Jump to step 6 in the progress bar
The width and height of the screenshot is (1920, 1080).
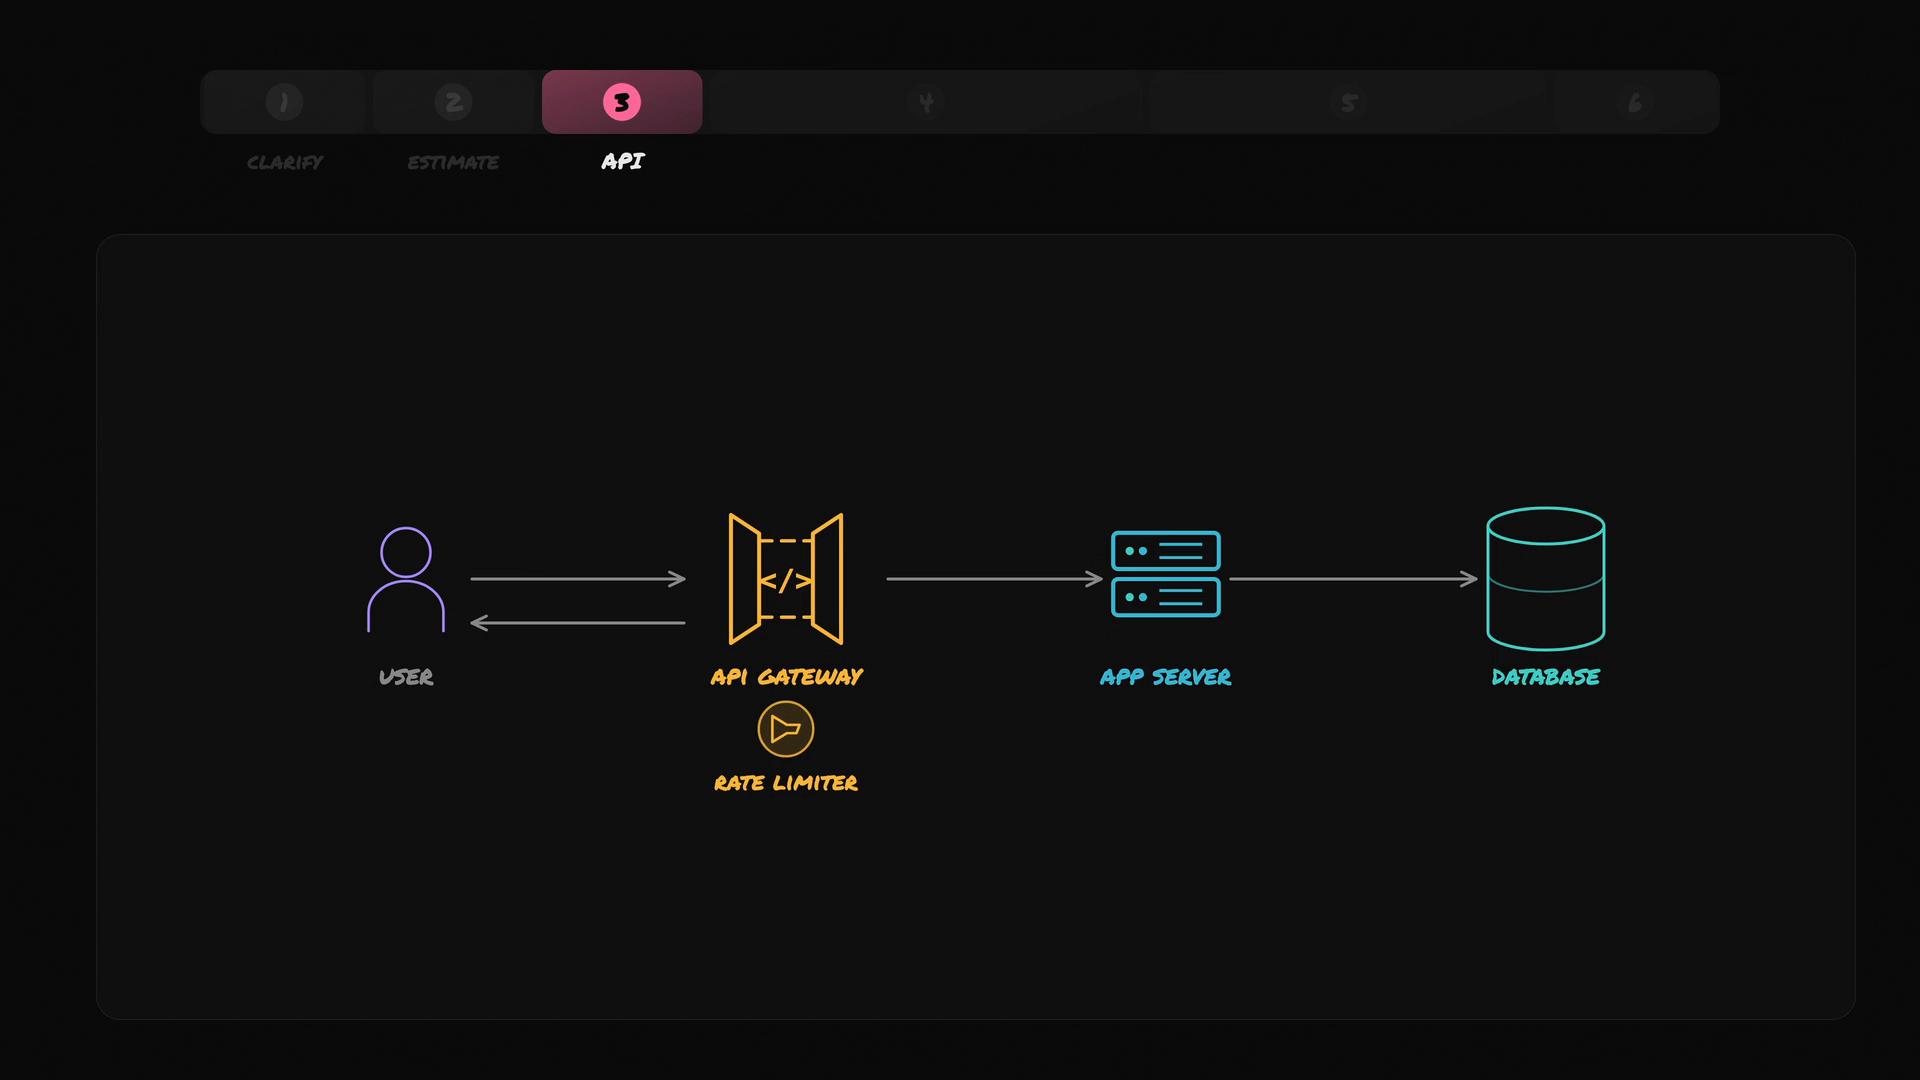click(x=1635, y=102)
